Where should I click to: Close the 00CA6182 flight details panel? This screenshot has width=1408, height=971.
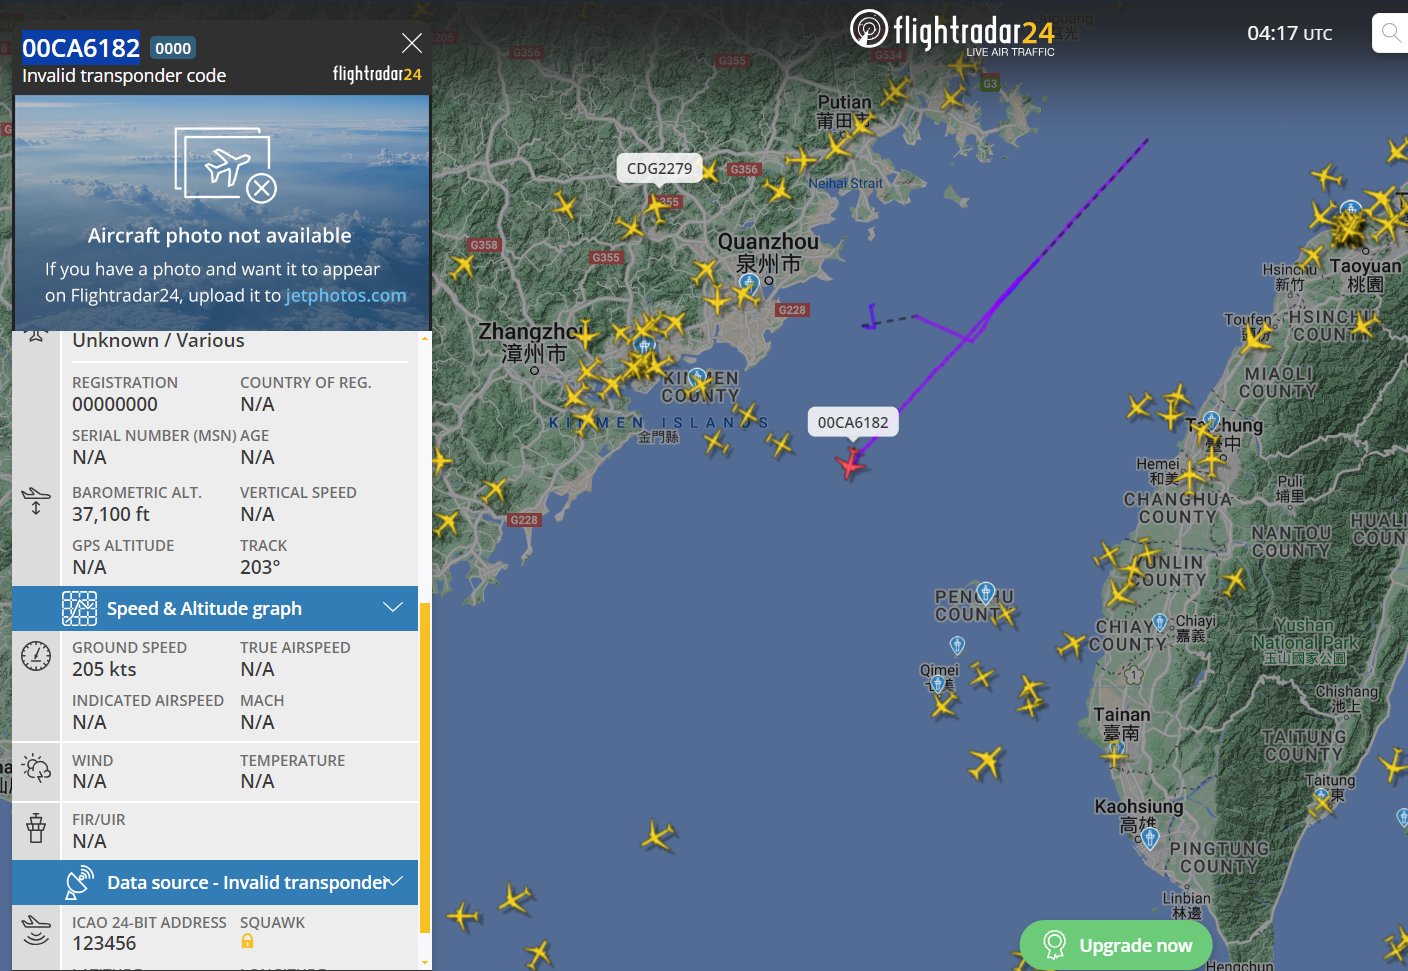tap(411, 43)
